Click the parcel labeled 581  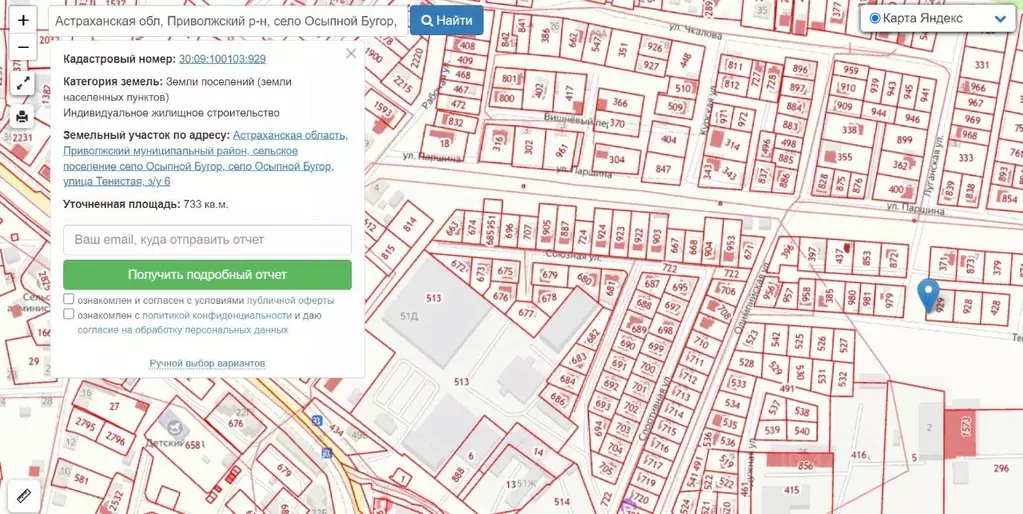(x=81, y=480)
